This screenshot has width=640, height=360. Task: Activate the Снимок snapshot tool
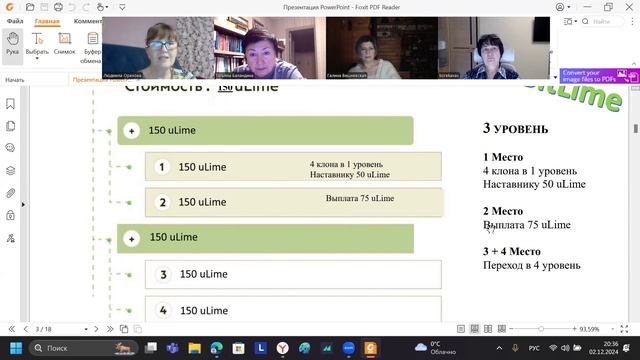point(64,44)
